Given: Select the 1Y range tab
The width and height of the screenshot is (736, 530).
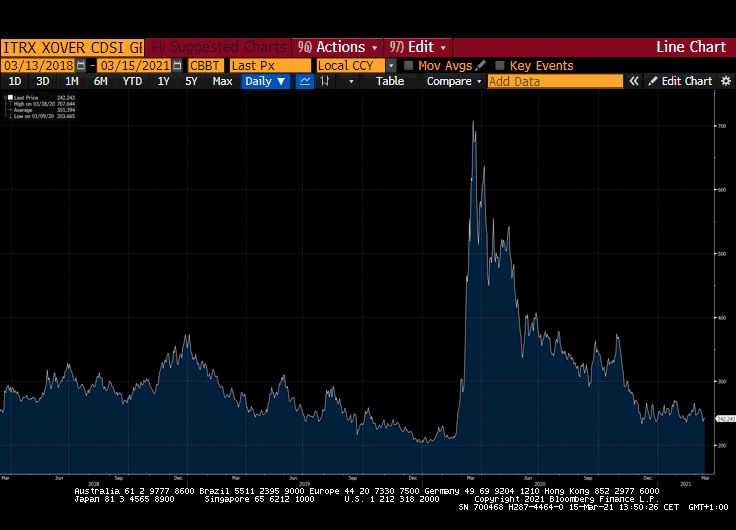Looking at the screenshot, I should 163,81.
